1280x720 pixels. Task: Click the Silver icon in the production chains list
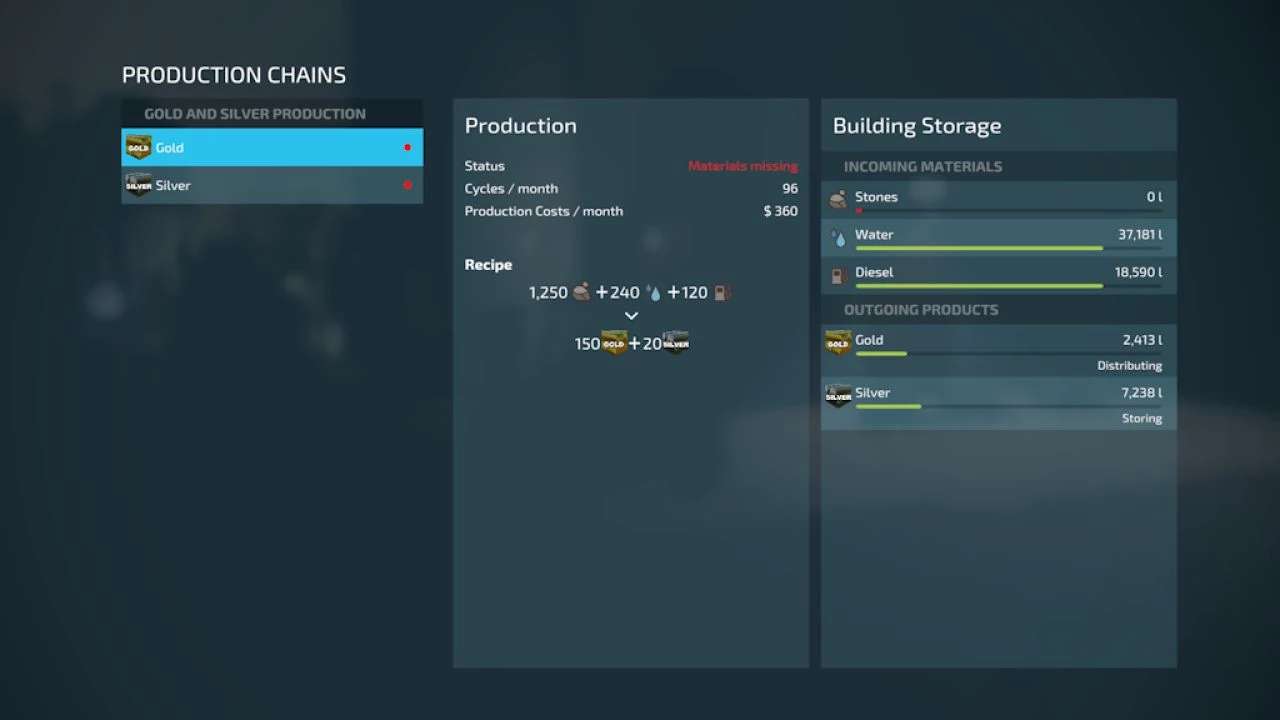[x=138, y=185]
